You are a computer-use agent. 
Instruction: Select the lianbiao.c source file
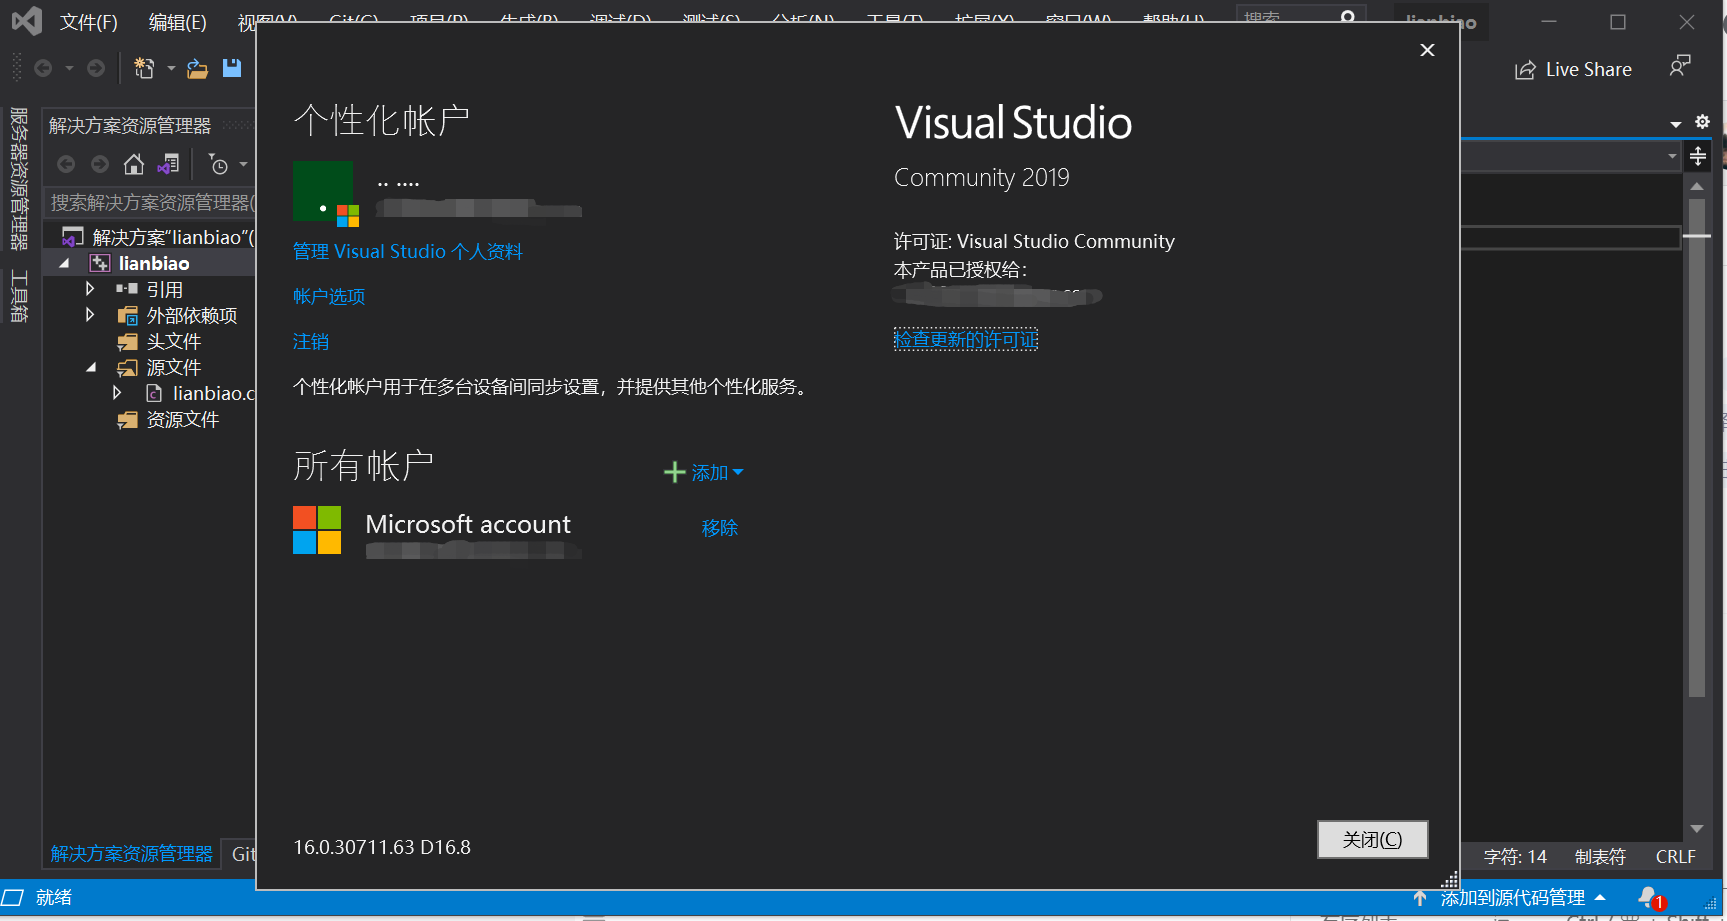(x=214, y=393)
